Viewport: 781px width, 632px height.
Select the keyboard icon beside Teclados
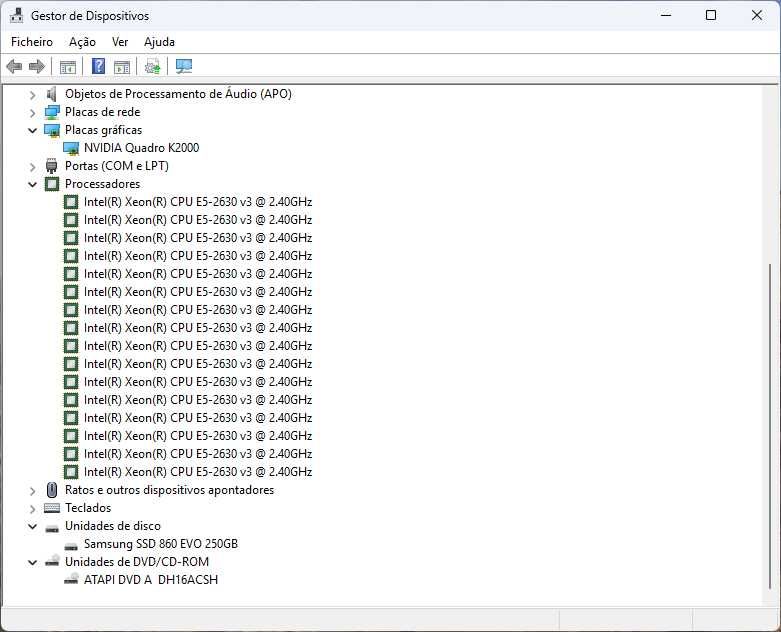52,508
